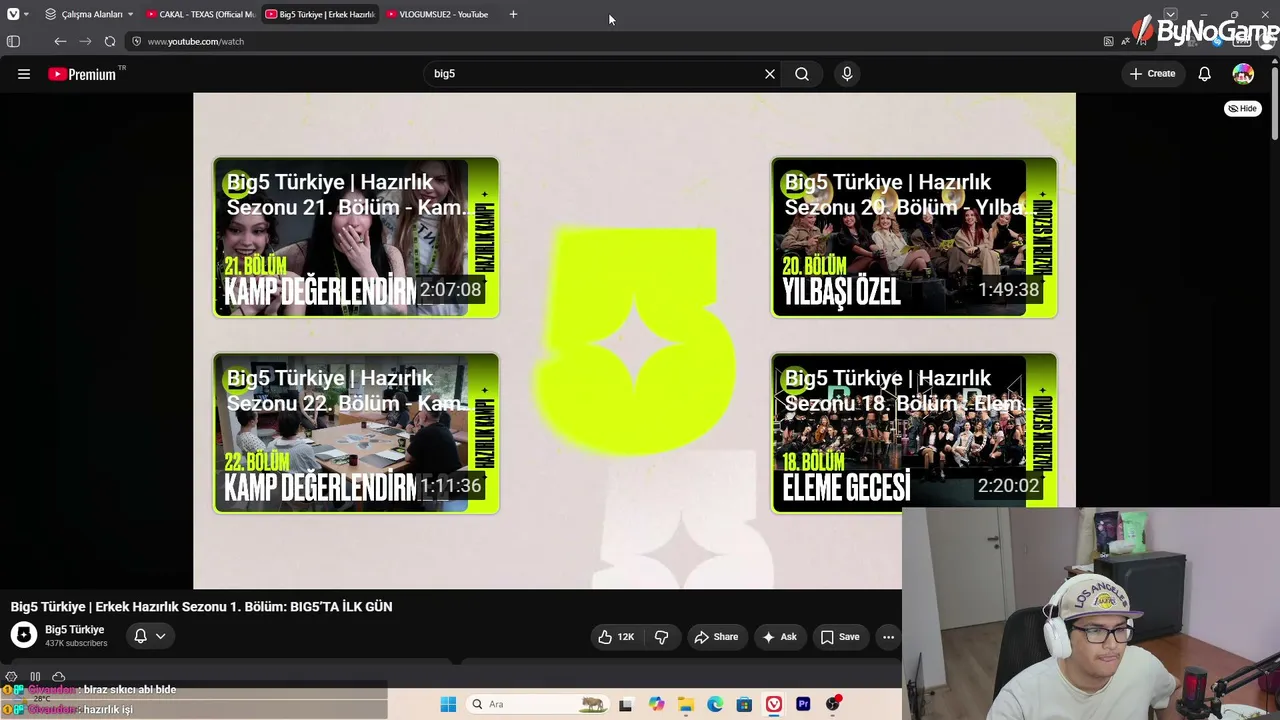Switch to Vivaldi in taskbar
This screenshot has height=720, width=1280.
coord(774,704)
